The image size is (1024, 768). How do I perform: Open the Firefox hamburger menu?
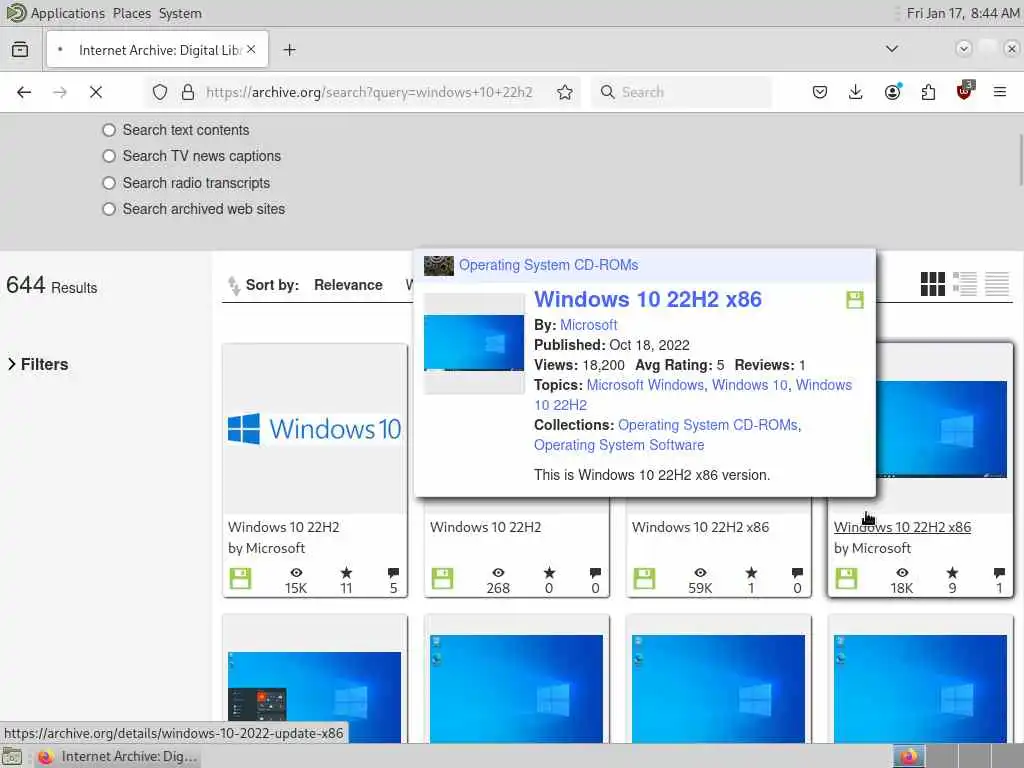click(999, 92)
